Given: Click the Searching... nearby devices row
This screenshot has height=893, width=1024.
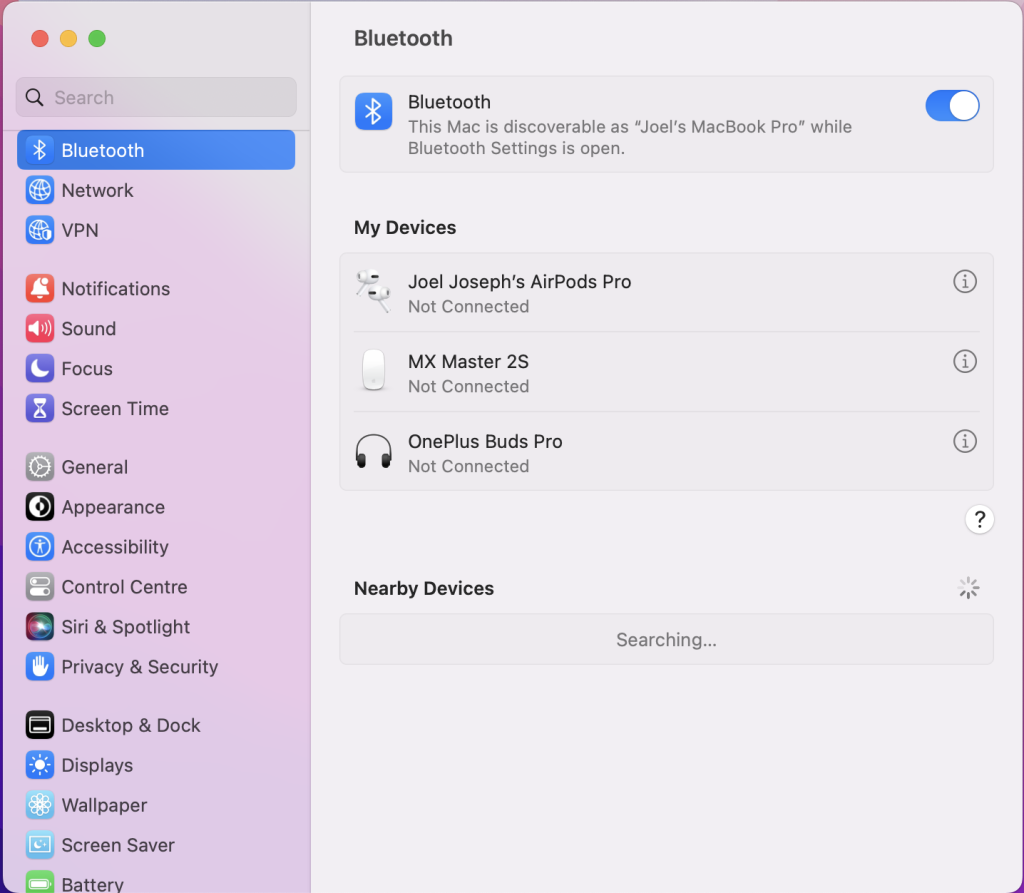Looking at the screenshot, I should (x=667, y=640).
